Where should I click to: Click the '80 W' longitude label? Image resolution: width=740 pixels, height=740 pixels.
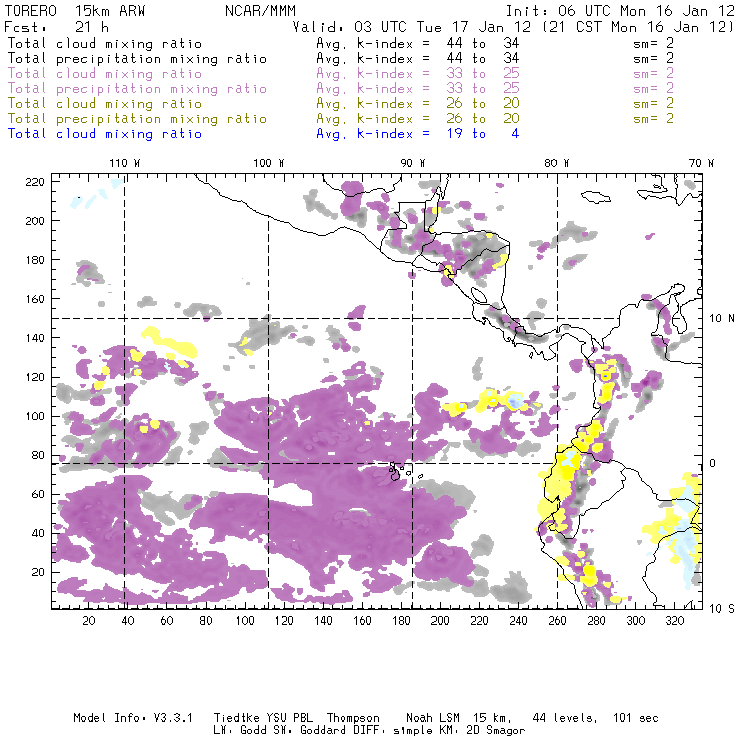pyautogui.click(x=556, y=163)
